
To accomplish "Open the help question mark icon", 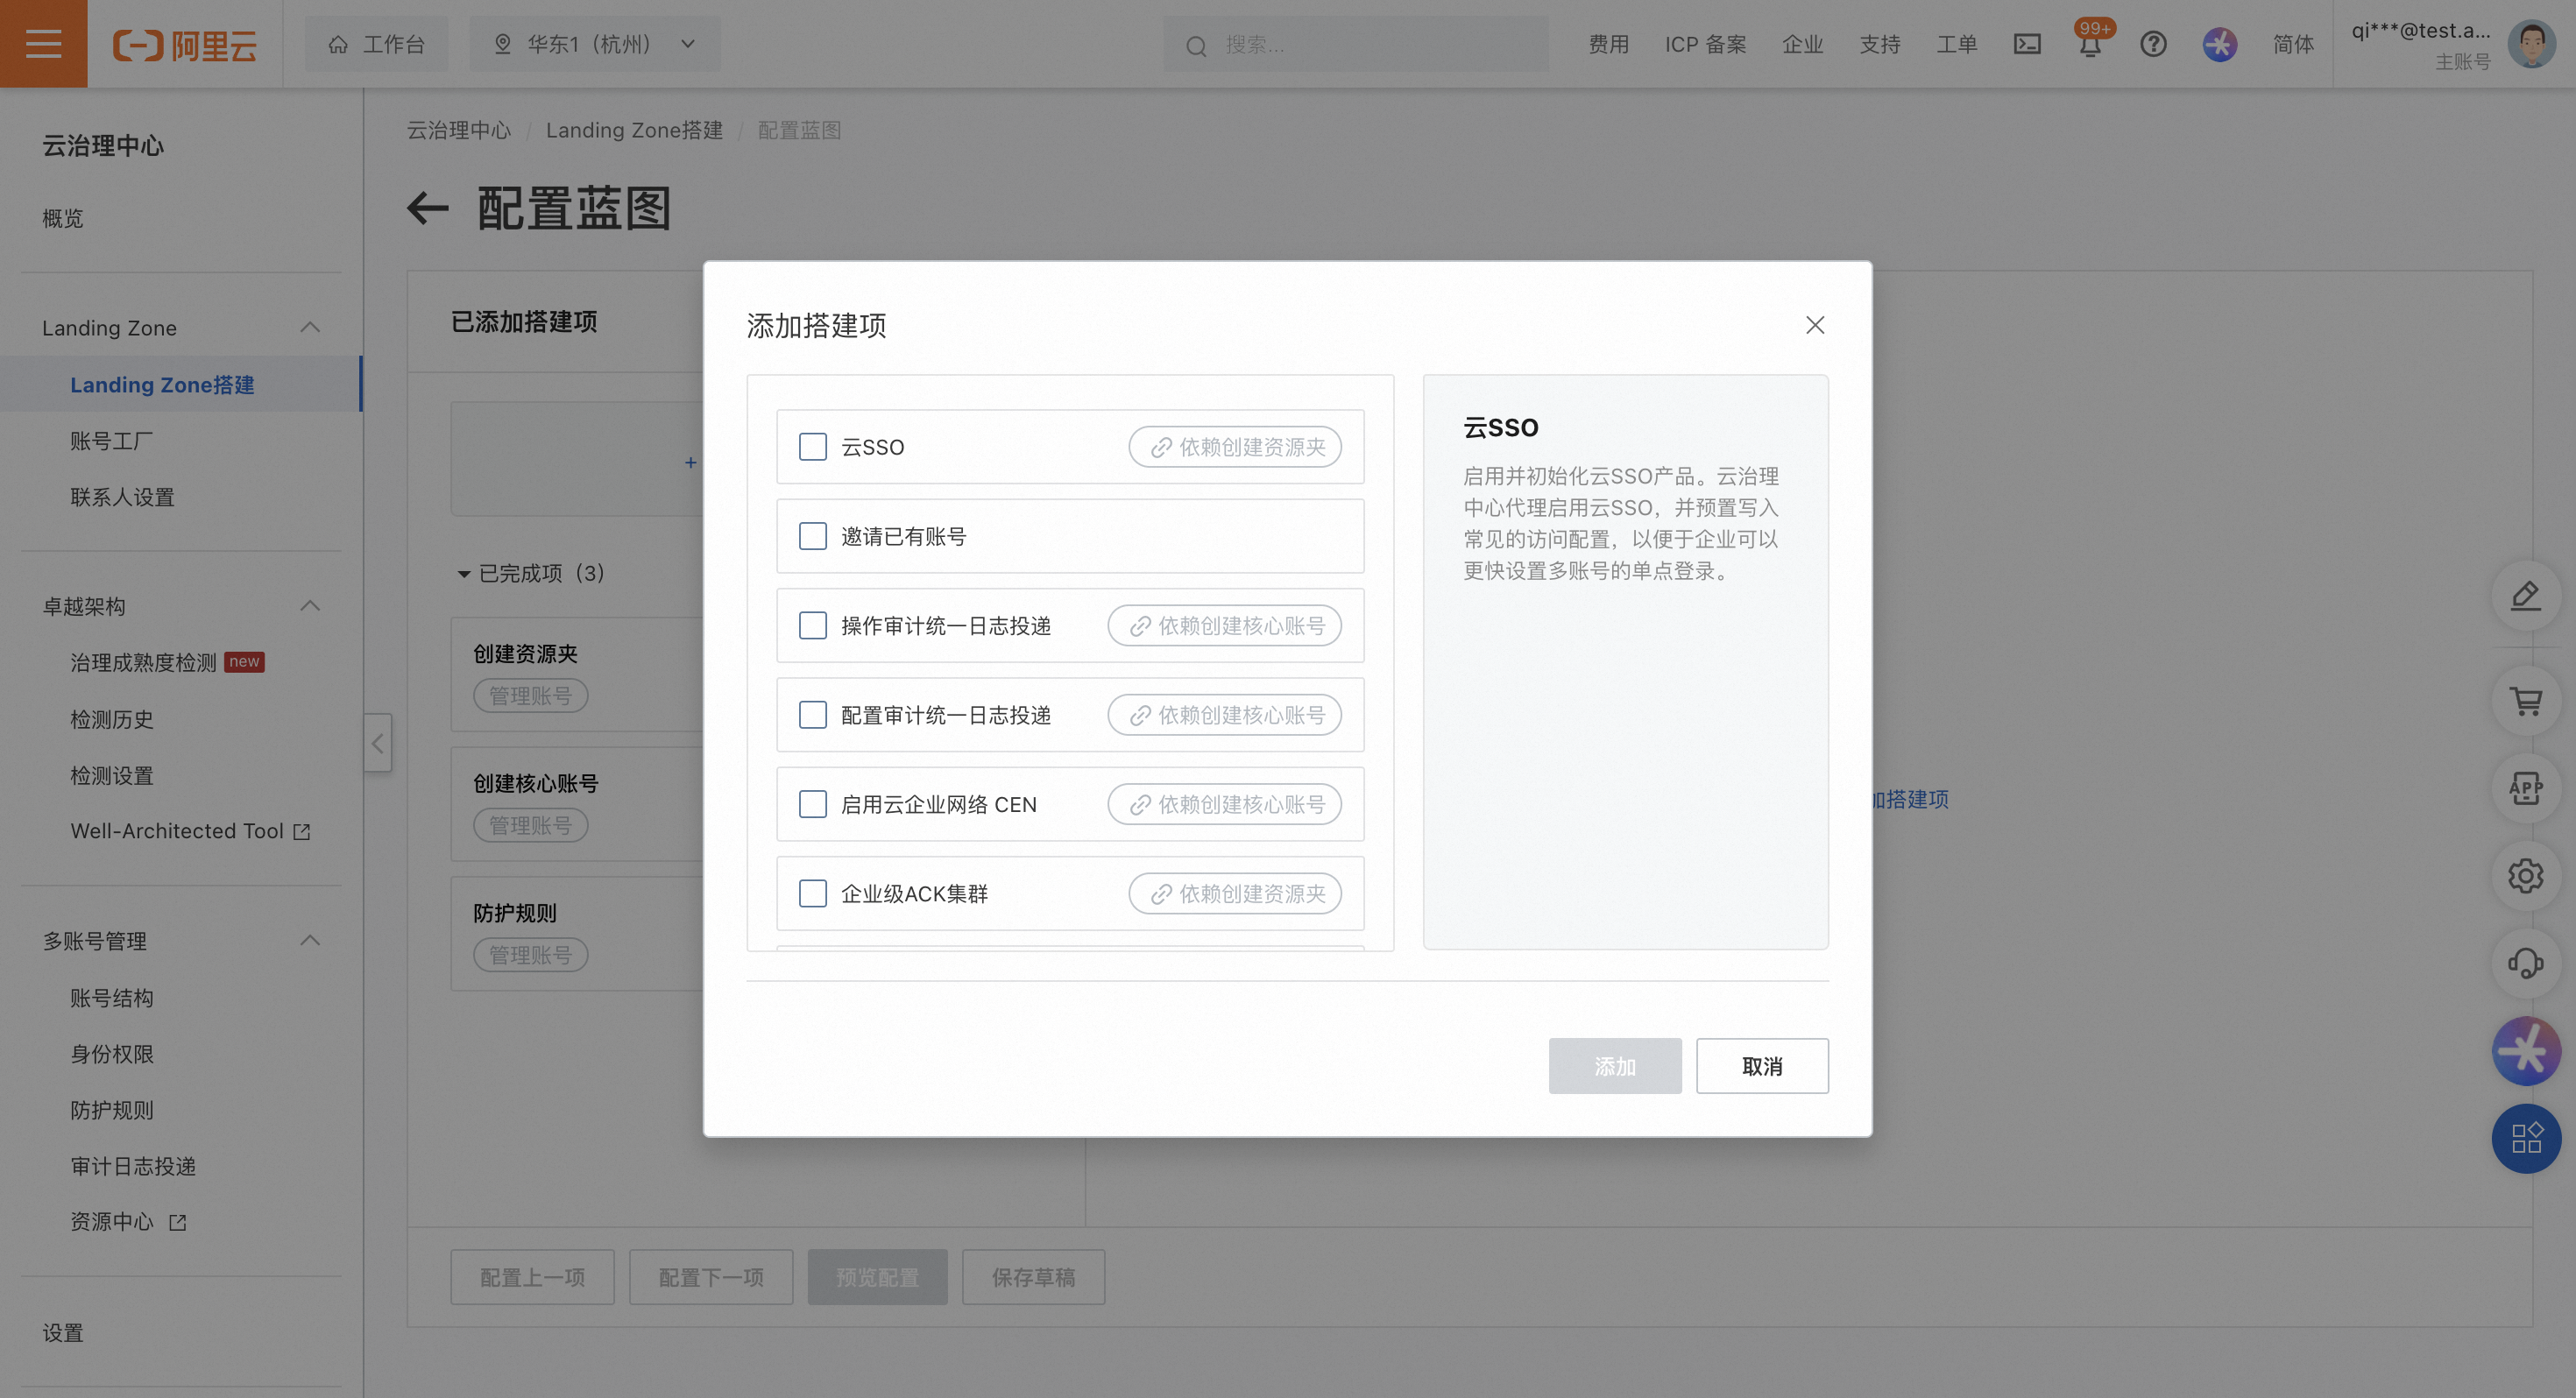I will point(2153,44).
